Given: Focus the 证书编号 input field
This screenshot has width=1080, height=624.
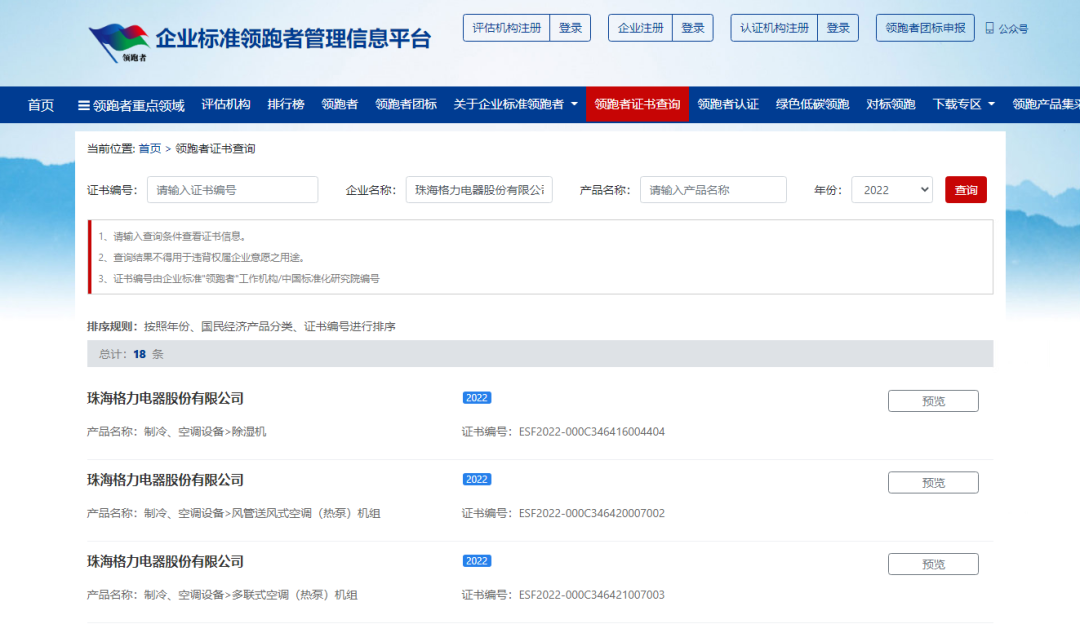Looking at the screenshot, I should point(232,190).
